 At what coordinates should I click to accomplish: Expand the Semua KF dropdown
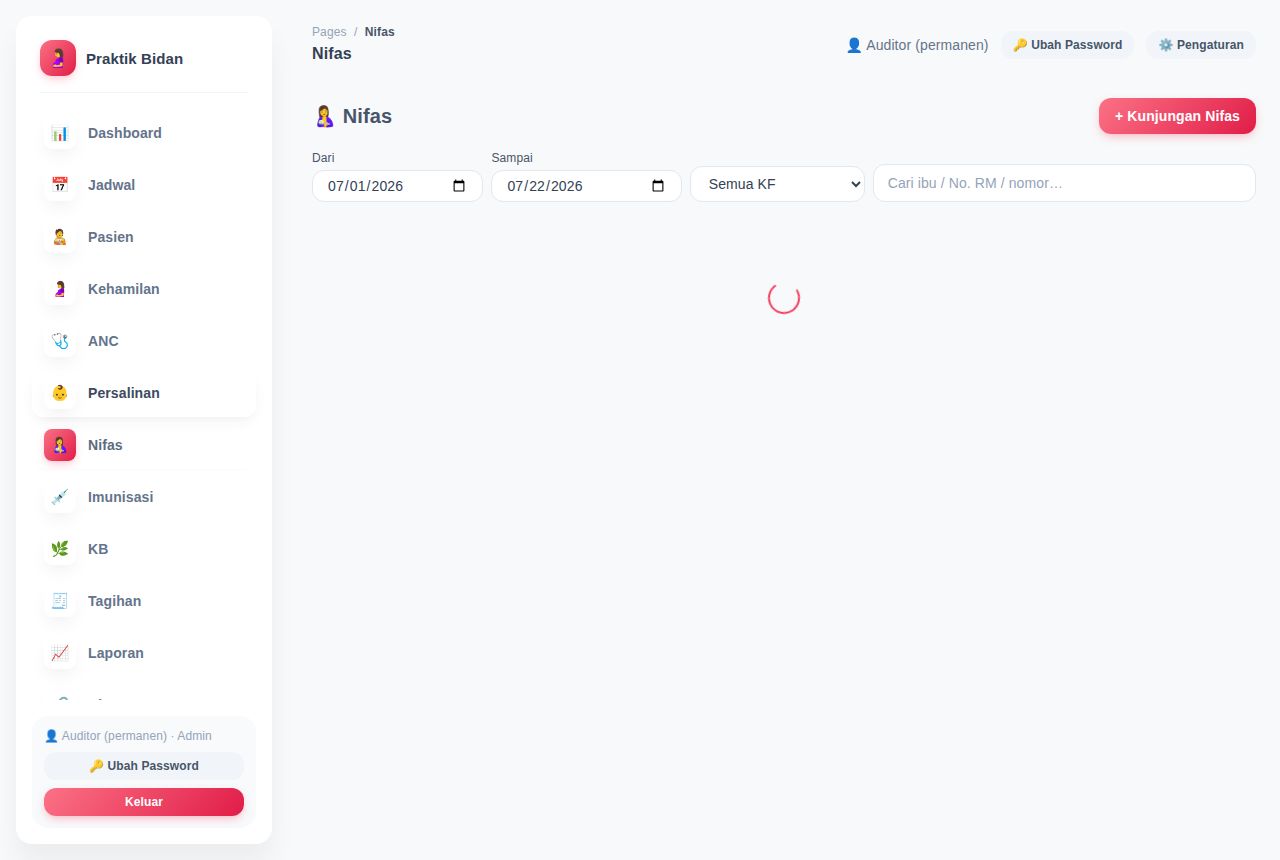click(x=777, y=184)
